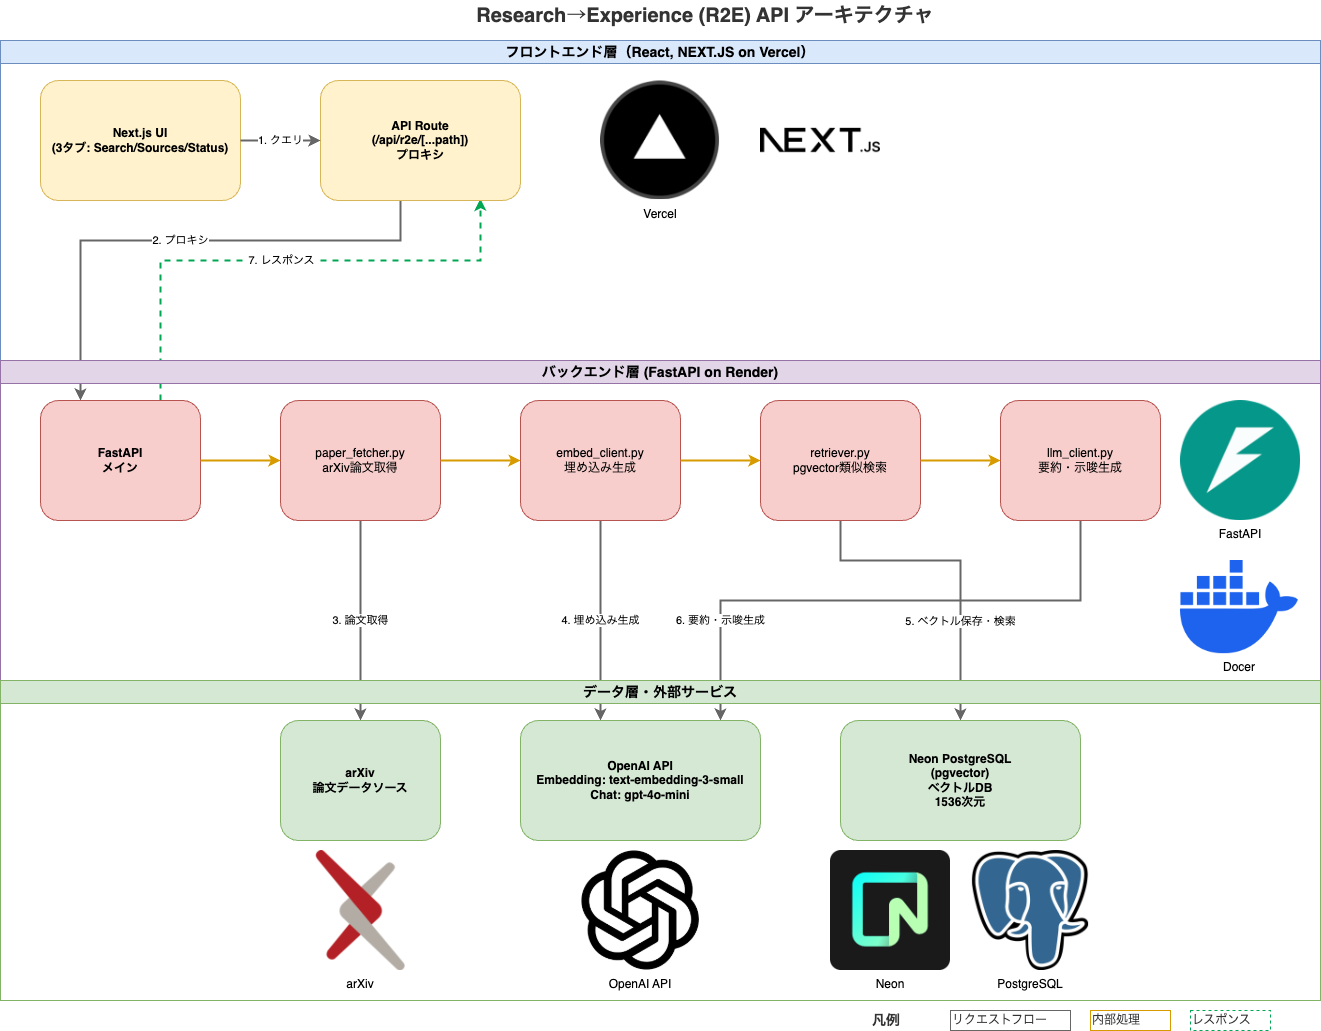Click the FastAPI lightning bolt icon
Viewport: 1321px width, 1031px height.
[1239, 459]
